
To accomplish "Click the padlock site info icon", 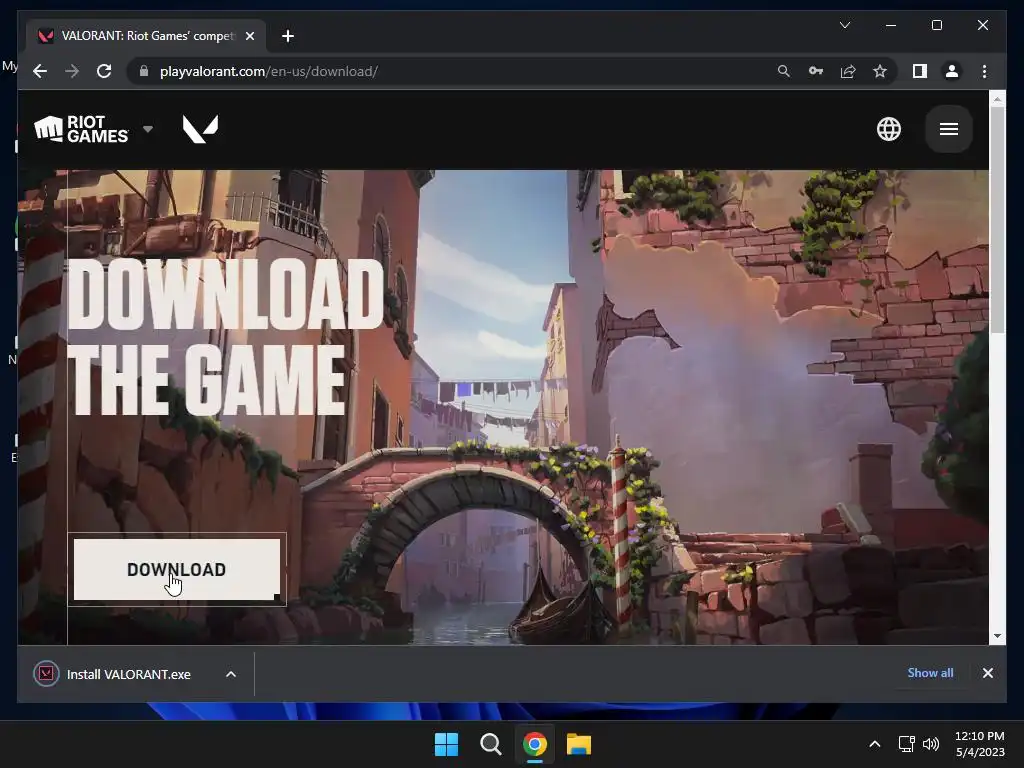I will click(x=144, y=71).
